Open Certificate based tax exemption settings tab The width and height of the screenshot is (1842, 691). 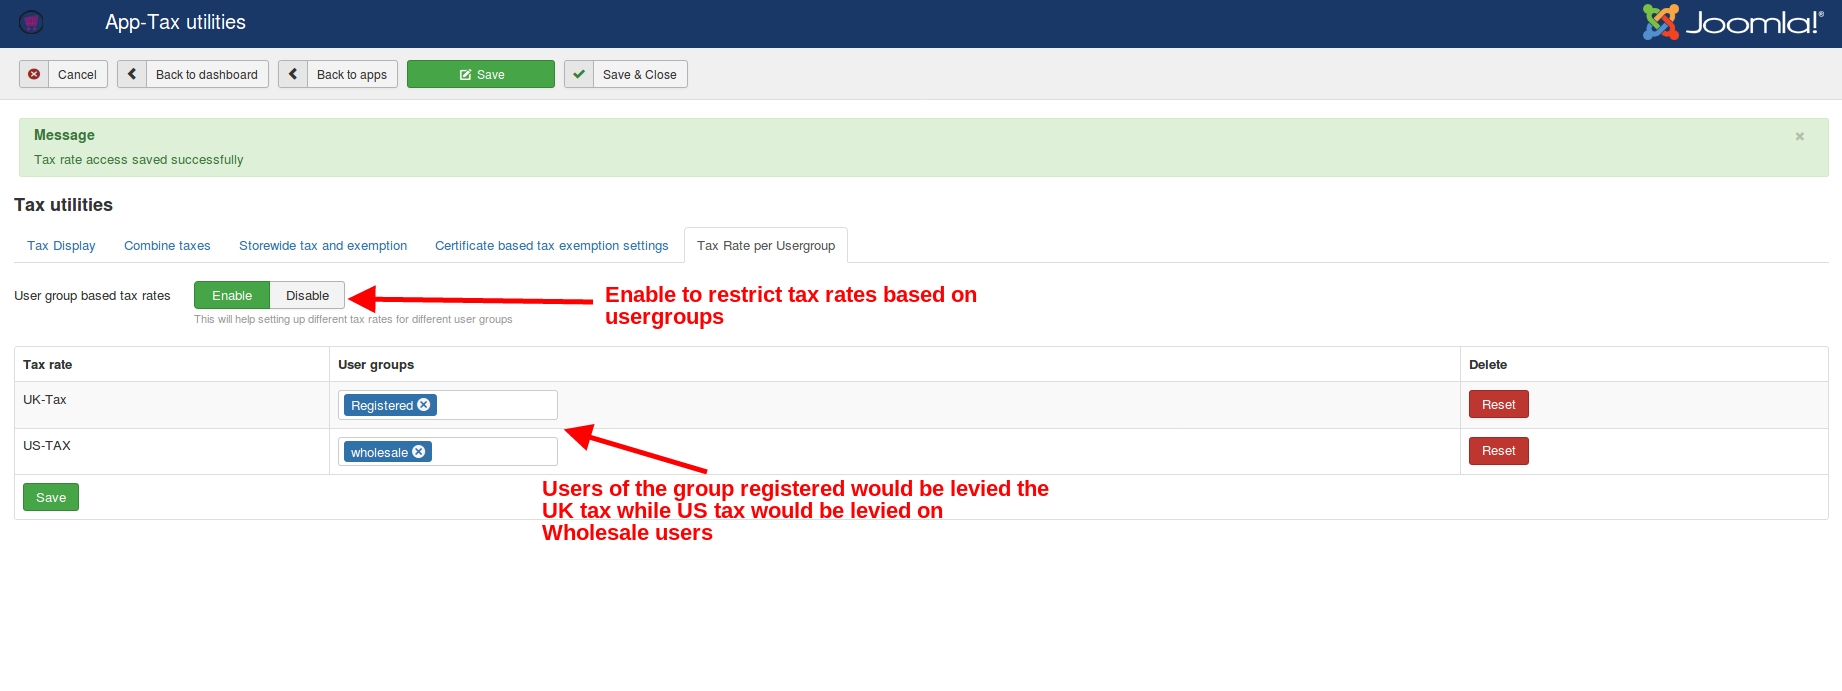[551, 245]
